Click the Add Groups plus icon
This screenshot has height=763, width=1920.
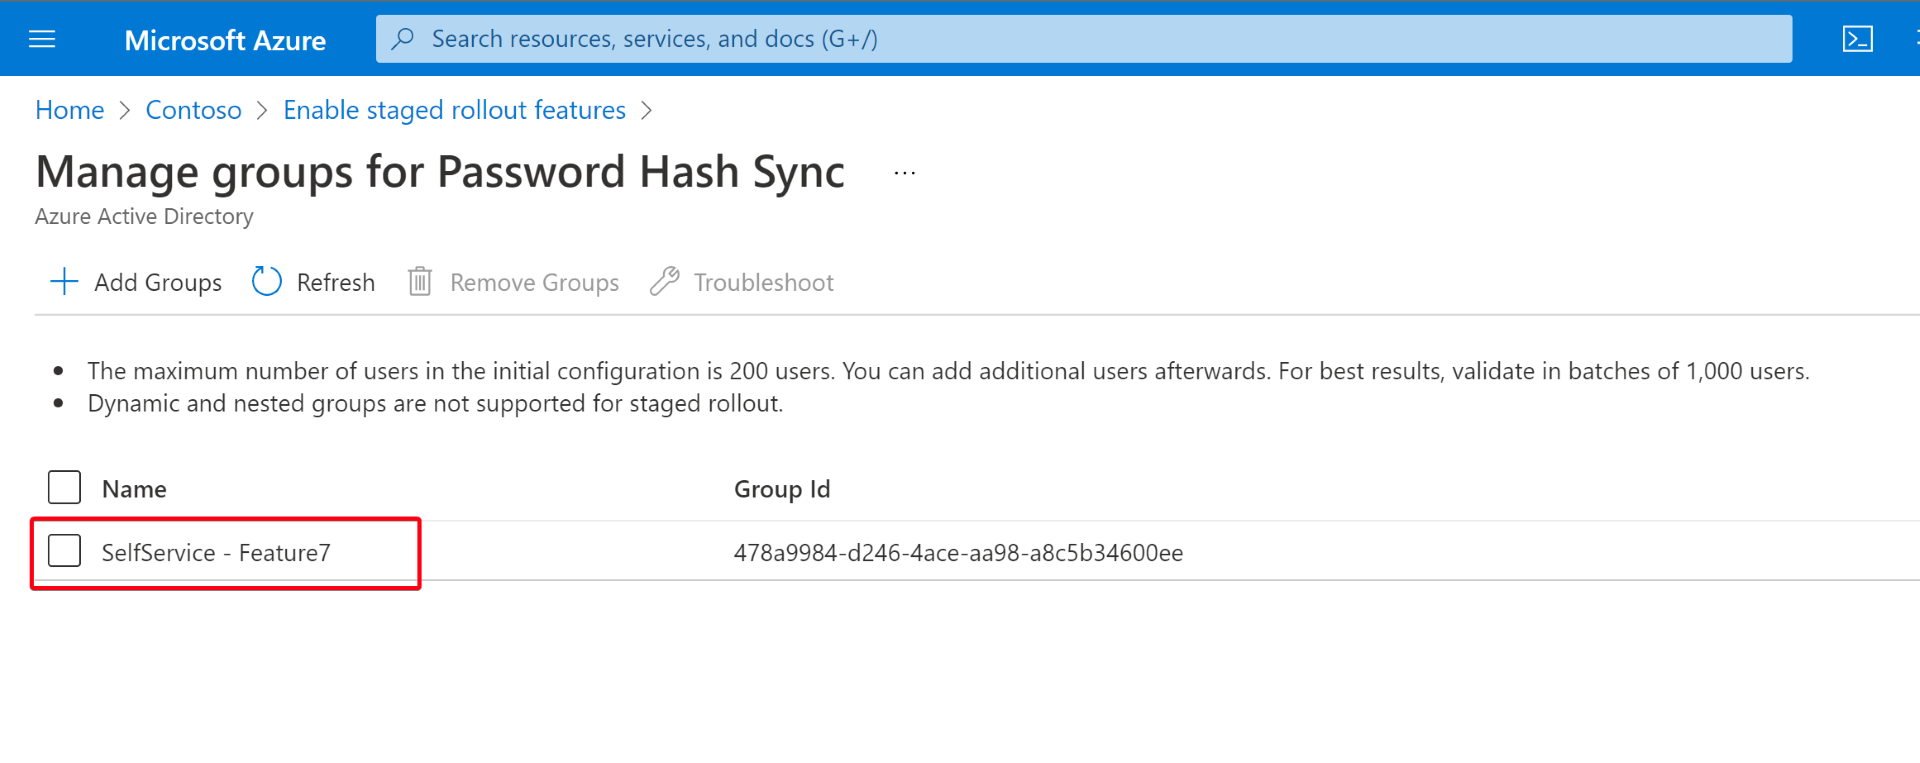point(64,282)
